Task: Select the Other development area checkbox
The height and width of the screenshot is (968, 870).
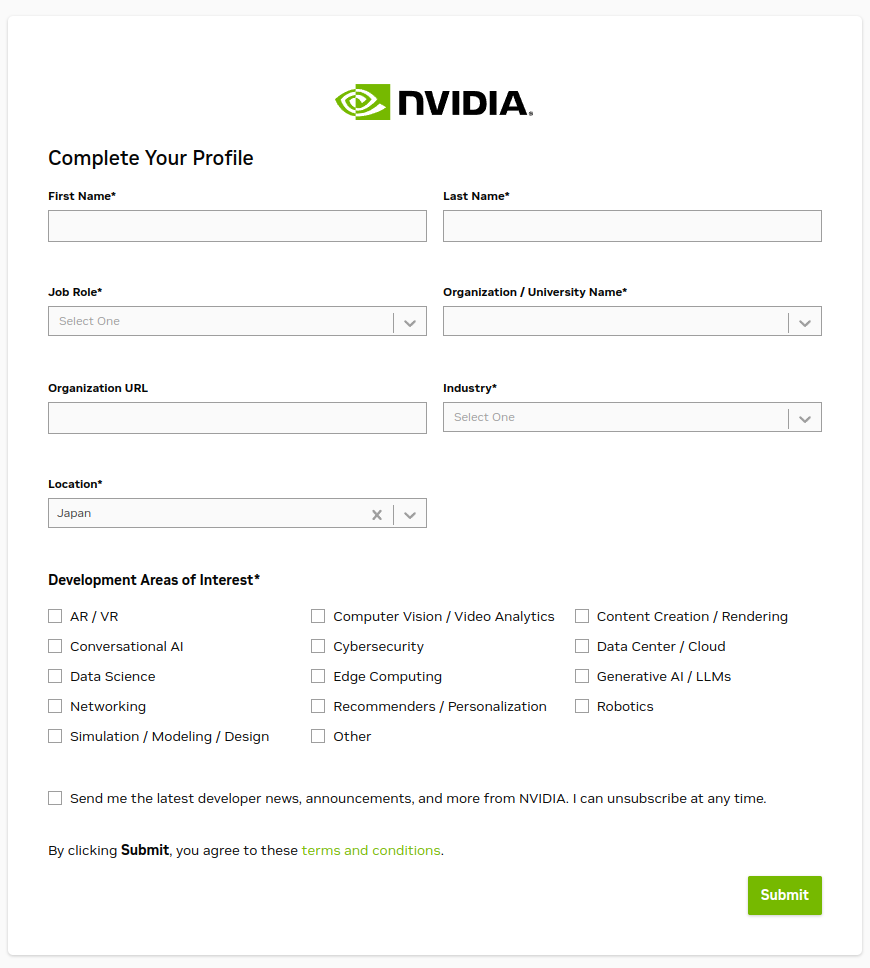Action: [318, 736]
